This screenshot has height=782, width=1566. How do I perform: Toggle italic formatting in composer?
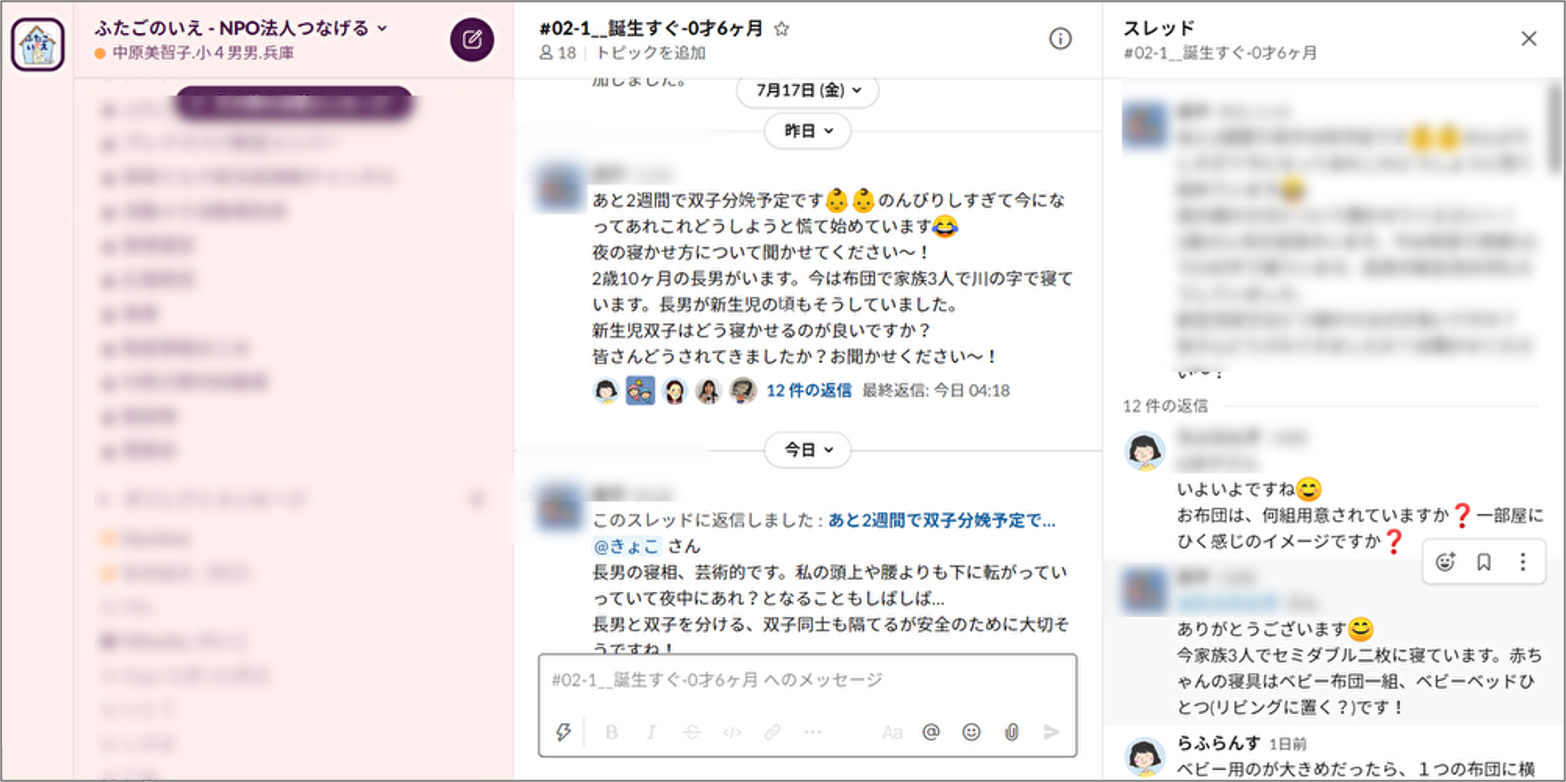coord(651,732)
